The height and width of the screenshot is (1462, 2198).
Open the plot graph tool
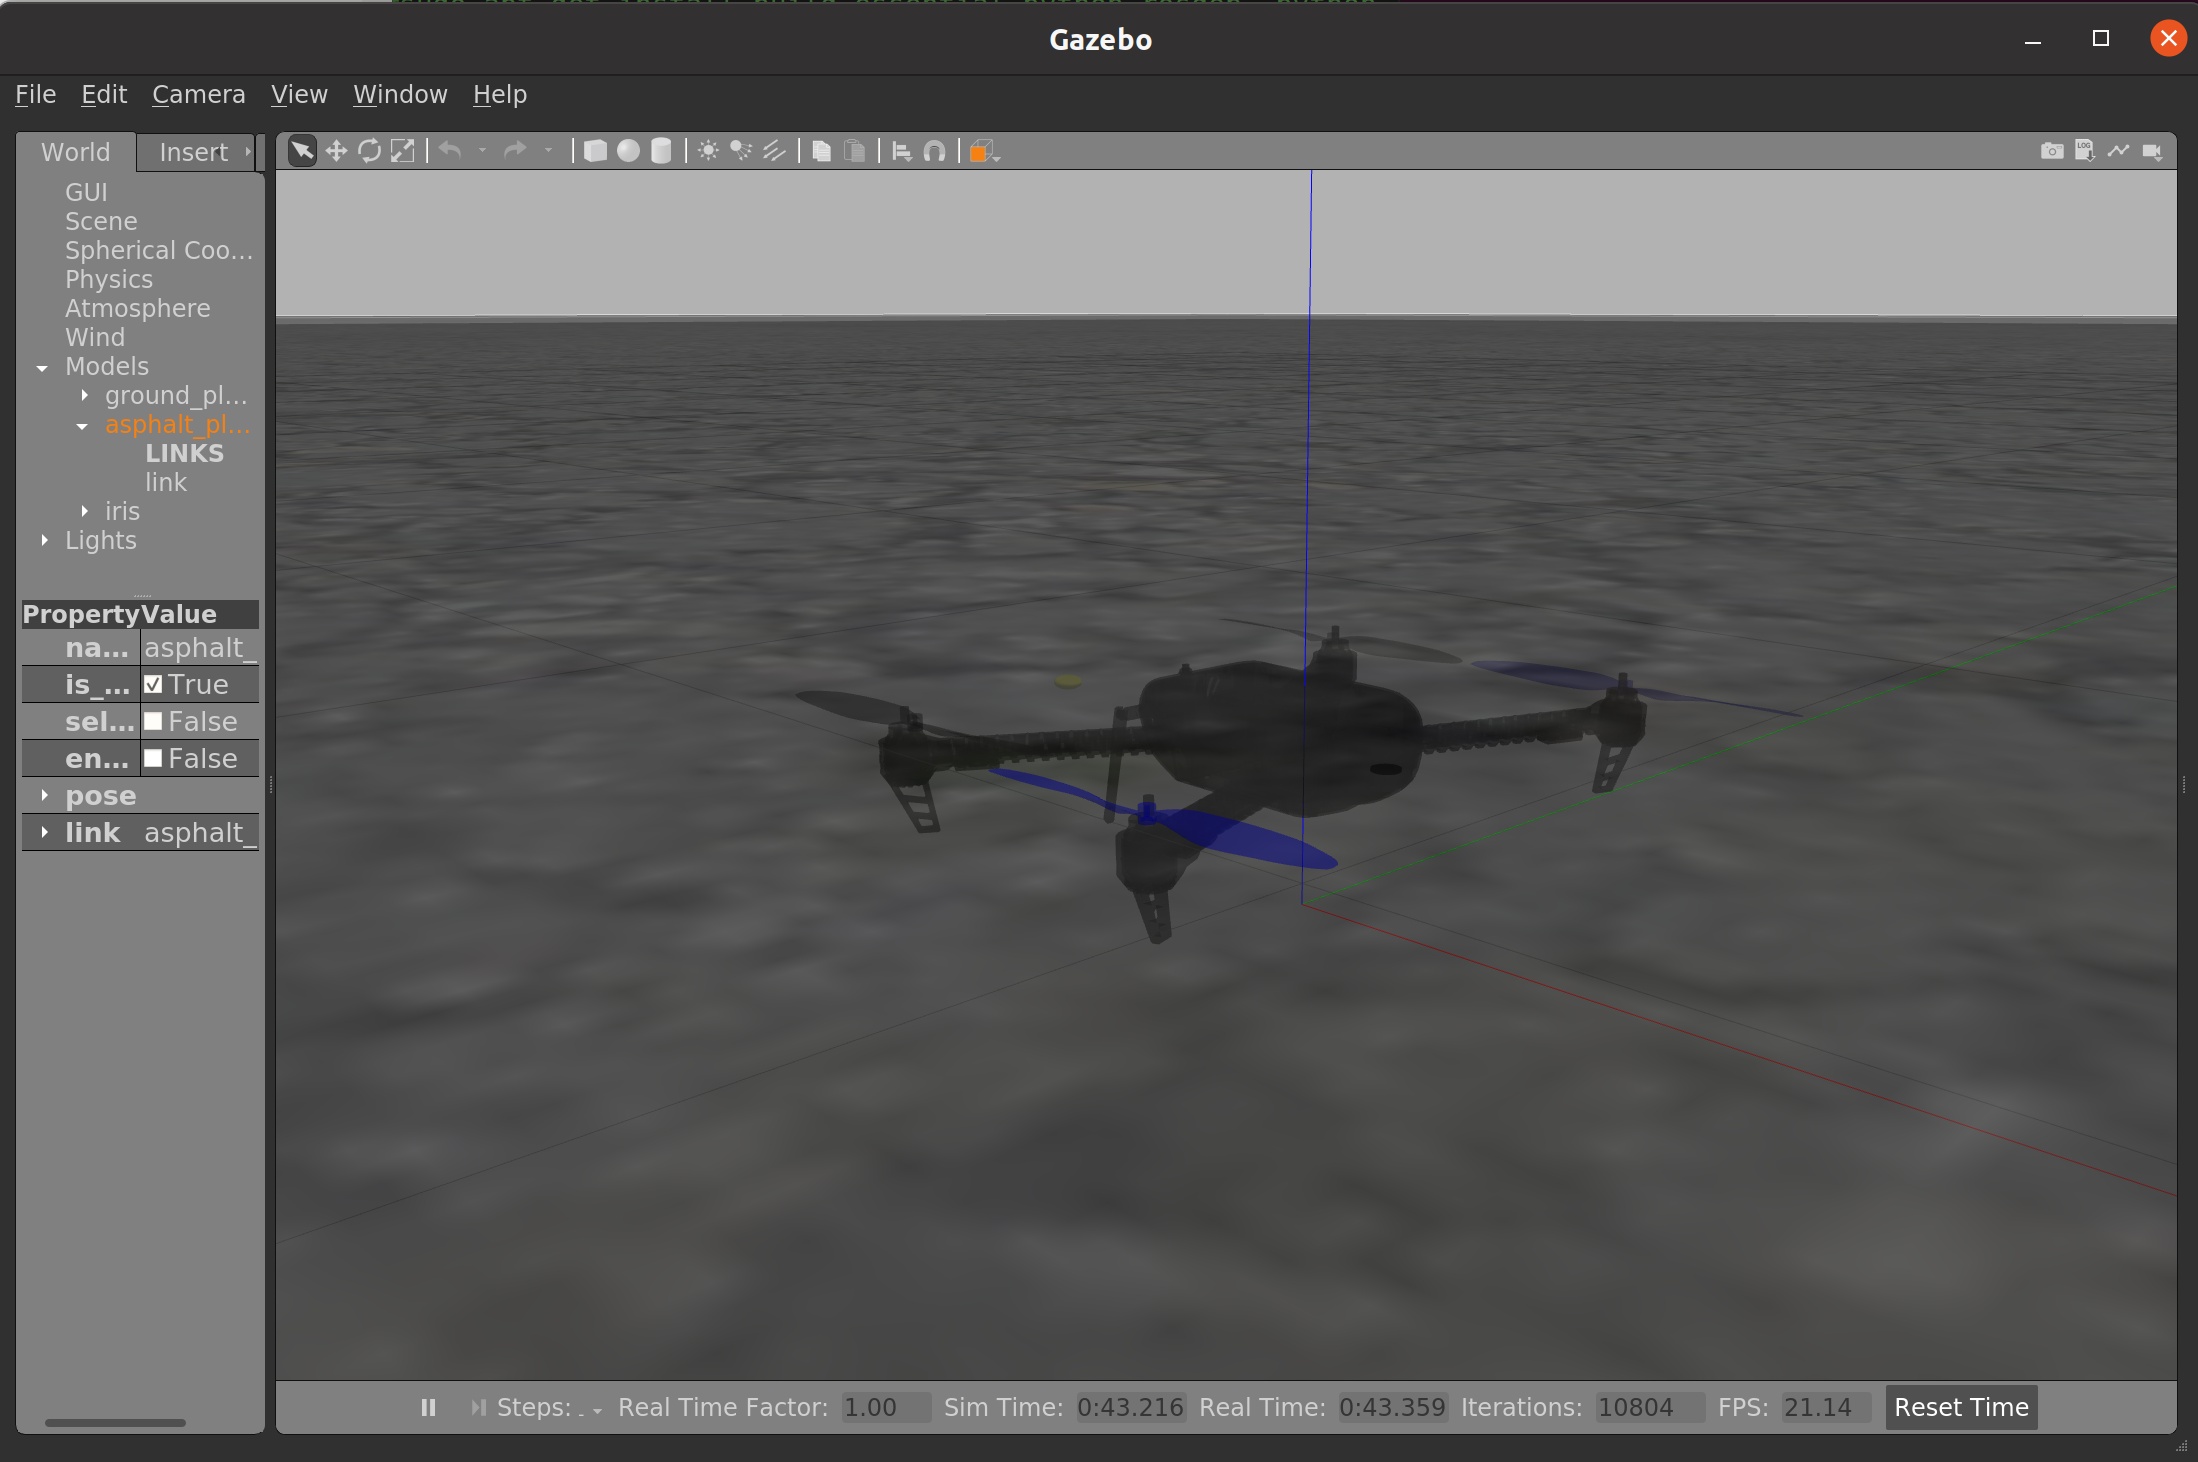(x=2118, y=151)
